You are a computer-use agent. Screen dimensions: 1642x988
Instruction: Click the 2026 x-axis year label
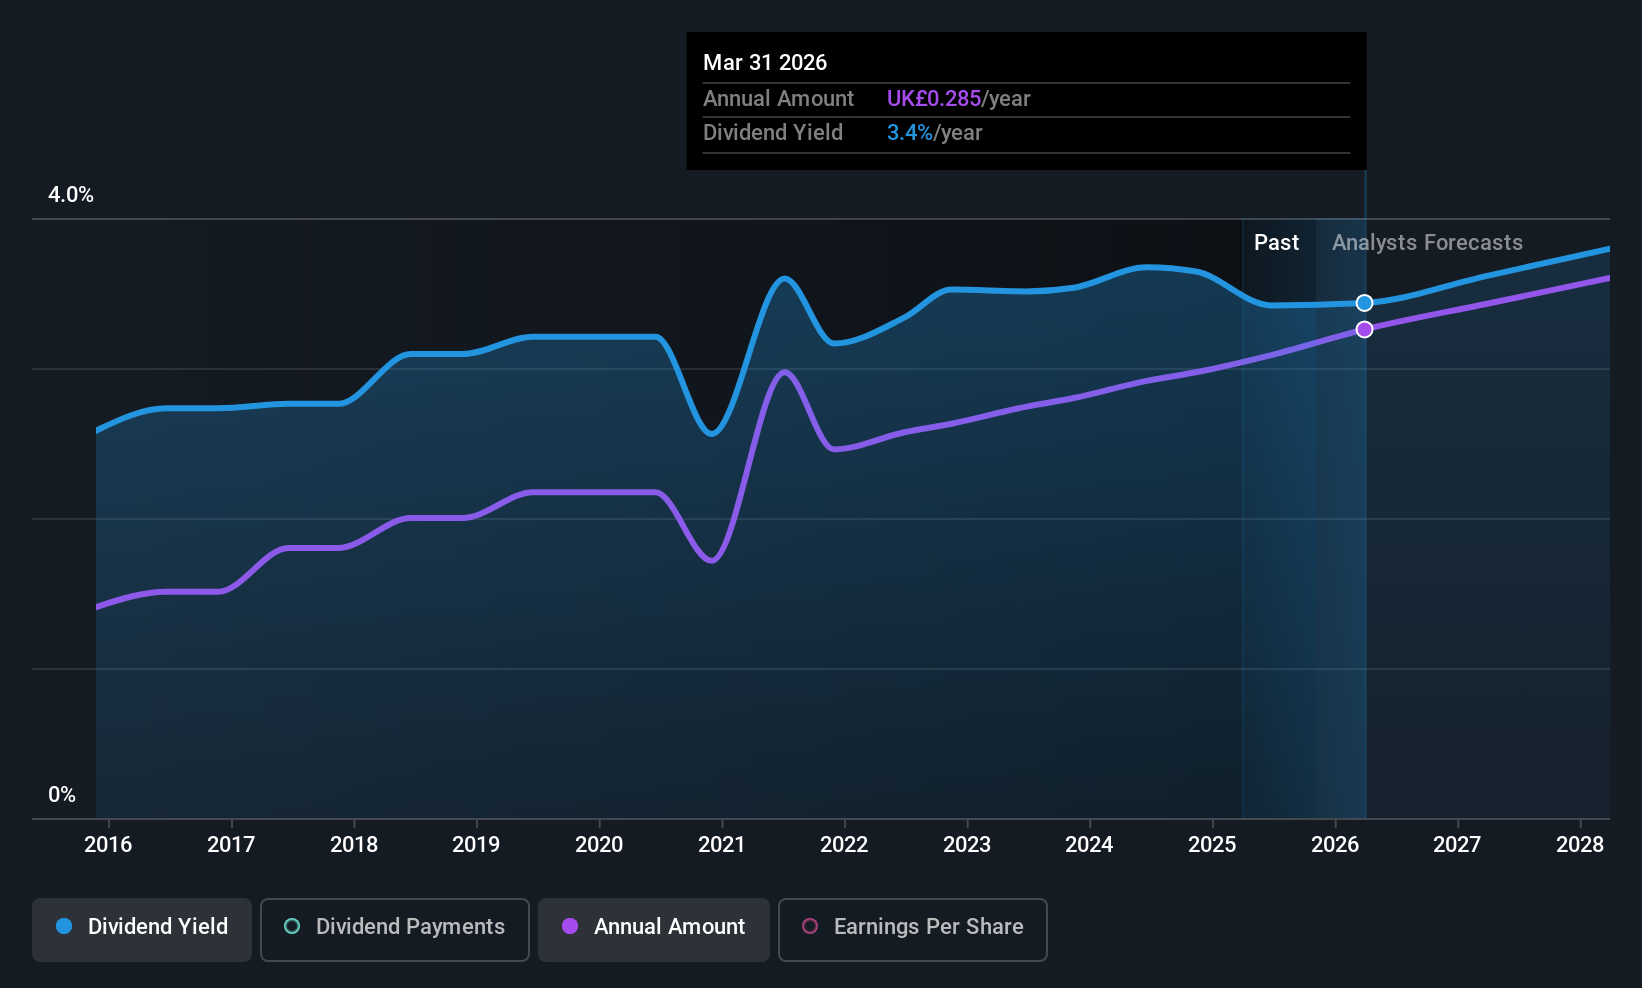pyautogui.click(x=1334, y=845)
